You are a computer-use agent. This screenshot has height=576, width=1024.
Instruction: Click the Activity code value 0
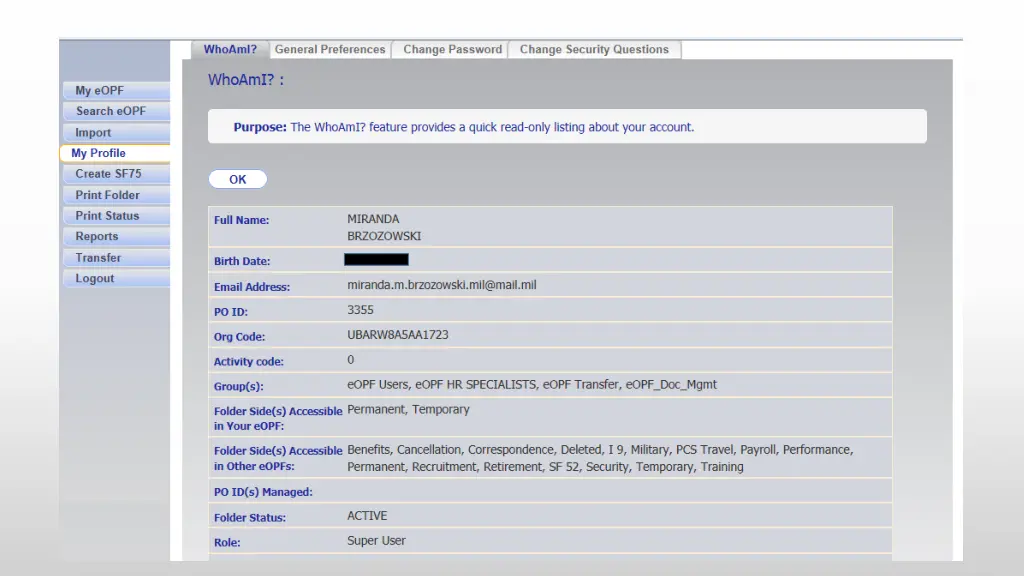351,360
